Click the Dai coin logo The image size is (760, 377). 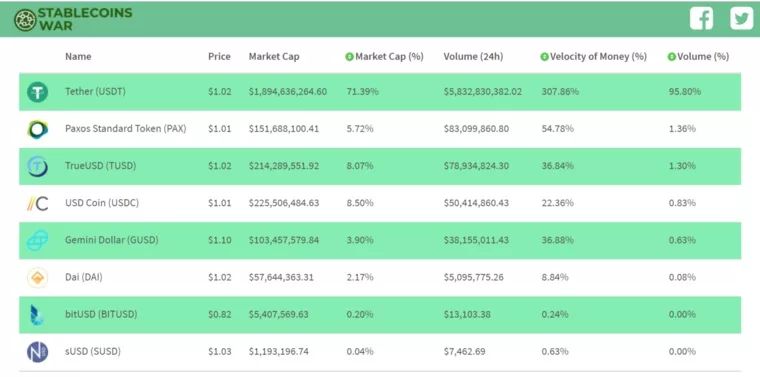click(x=37, y=277)
